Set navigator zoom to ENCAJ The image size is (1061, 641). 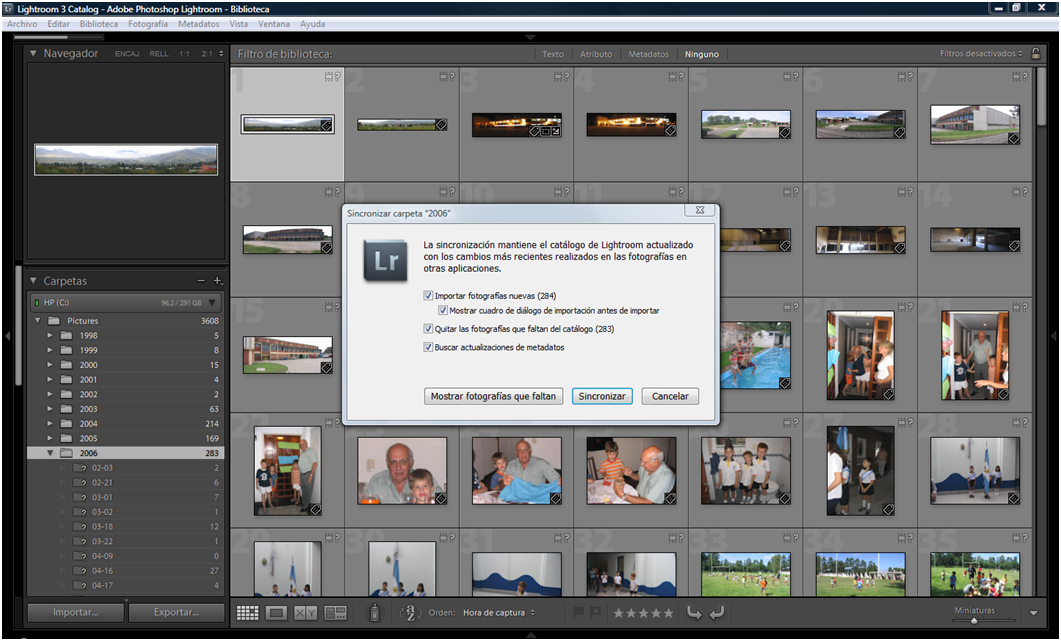pyautogui.click(x=127, y=53)
